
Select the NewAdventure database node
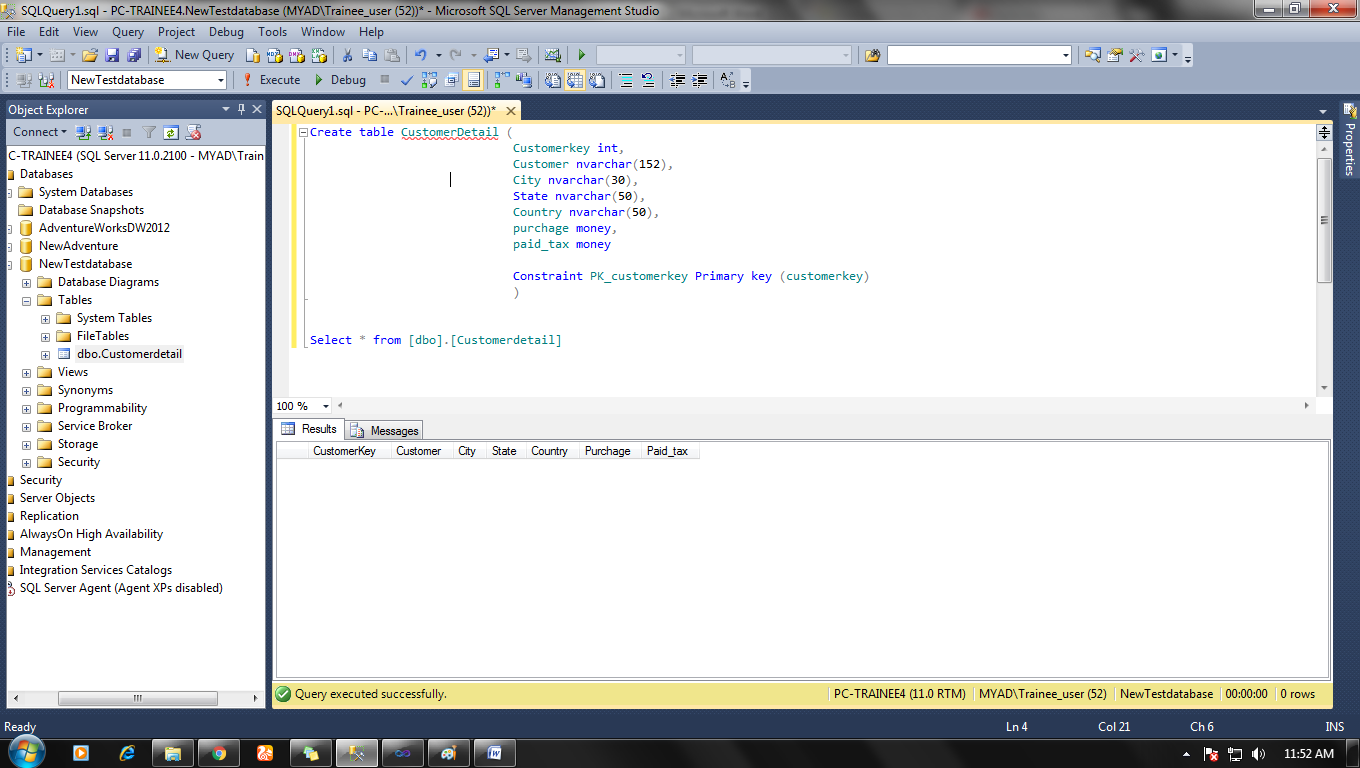coord(78,246)
